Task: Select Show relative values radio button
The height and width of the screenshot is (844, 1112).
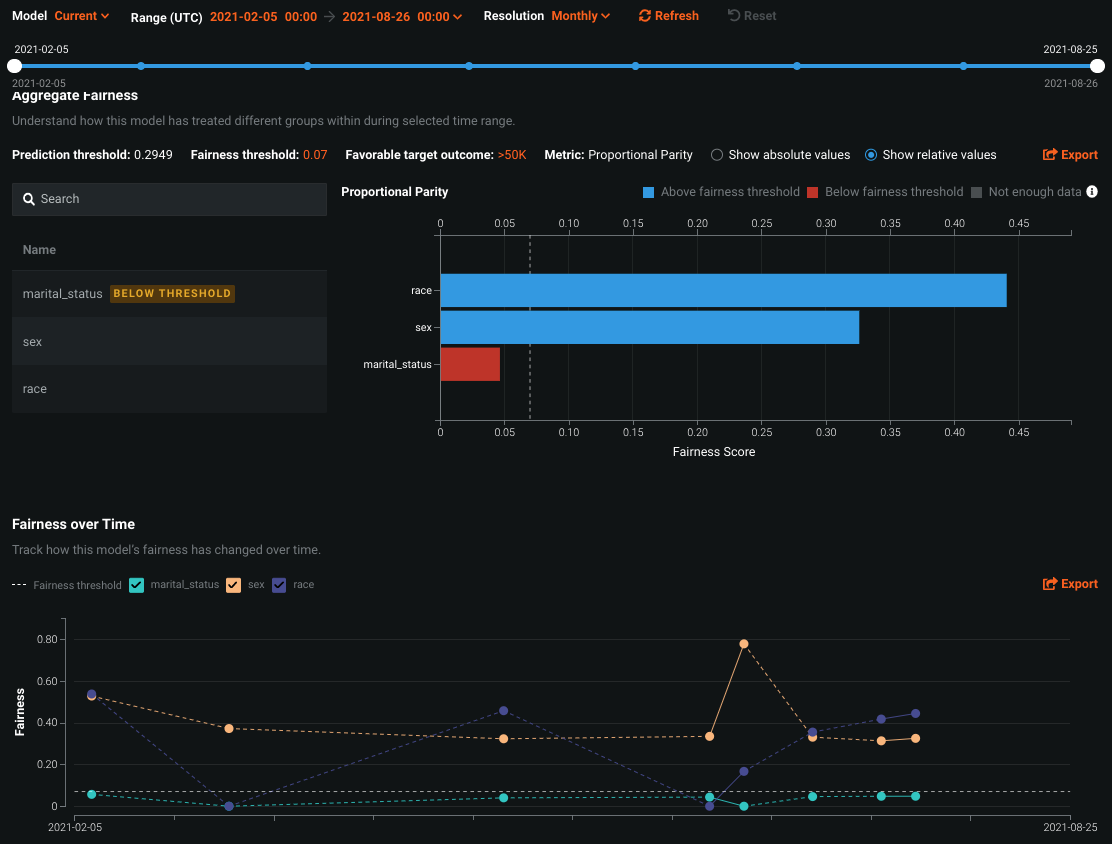Action: click(871, 155)
